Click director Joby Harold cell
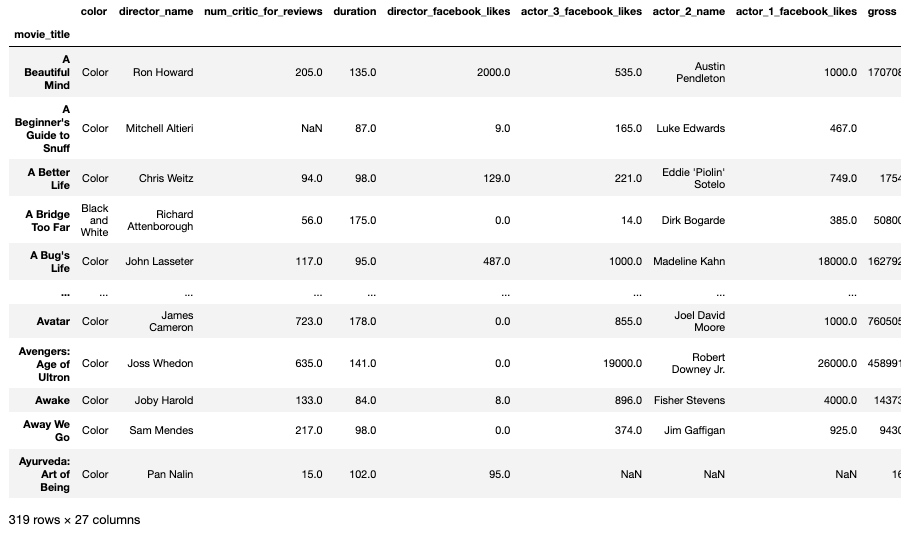 tap(164, 400)
